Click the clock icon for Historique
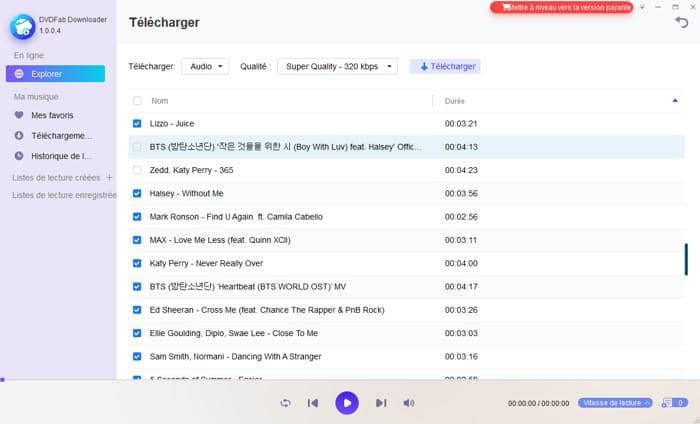700x424 pixels. click(x=19, y=156)
